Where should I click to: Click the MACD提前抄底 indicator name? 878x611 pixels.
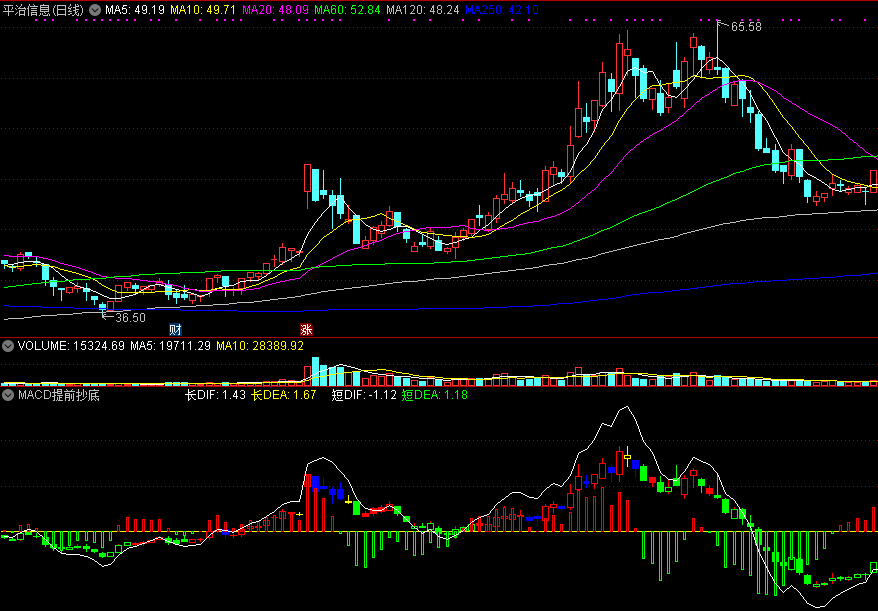click(58, 395)
